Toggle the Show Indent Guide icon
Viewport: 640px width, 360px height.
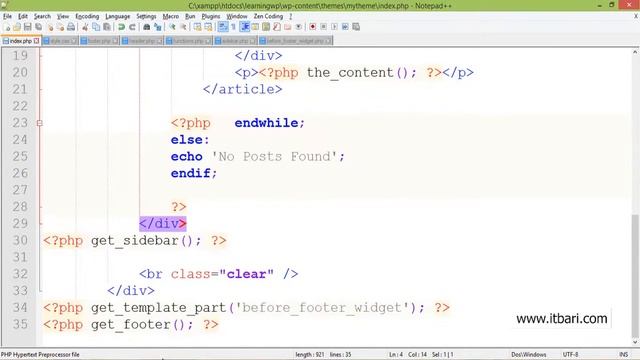245,27
